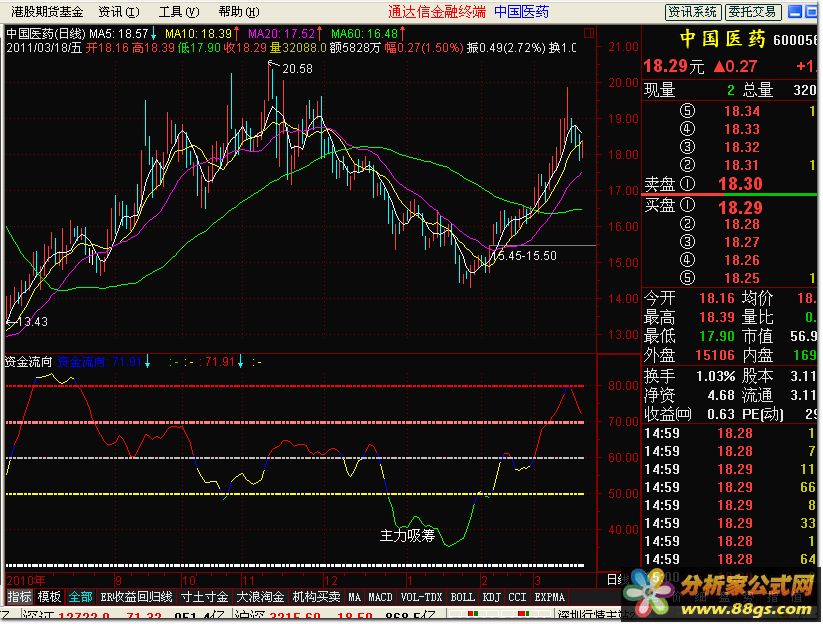Click the 中国医药 stock name in quote panel
The image size is (823, 624).
[x=723, y=38]
